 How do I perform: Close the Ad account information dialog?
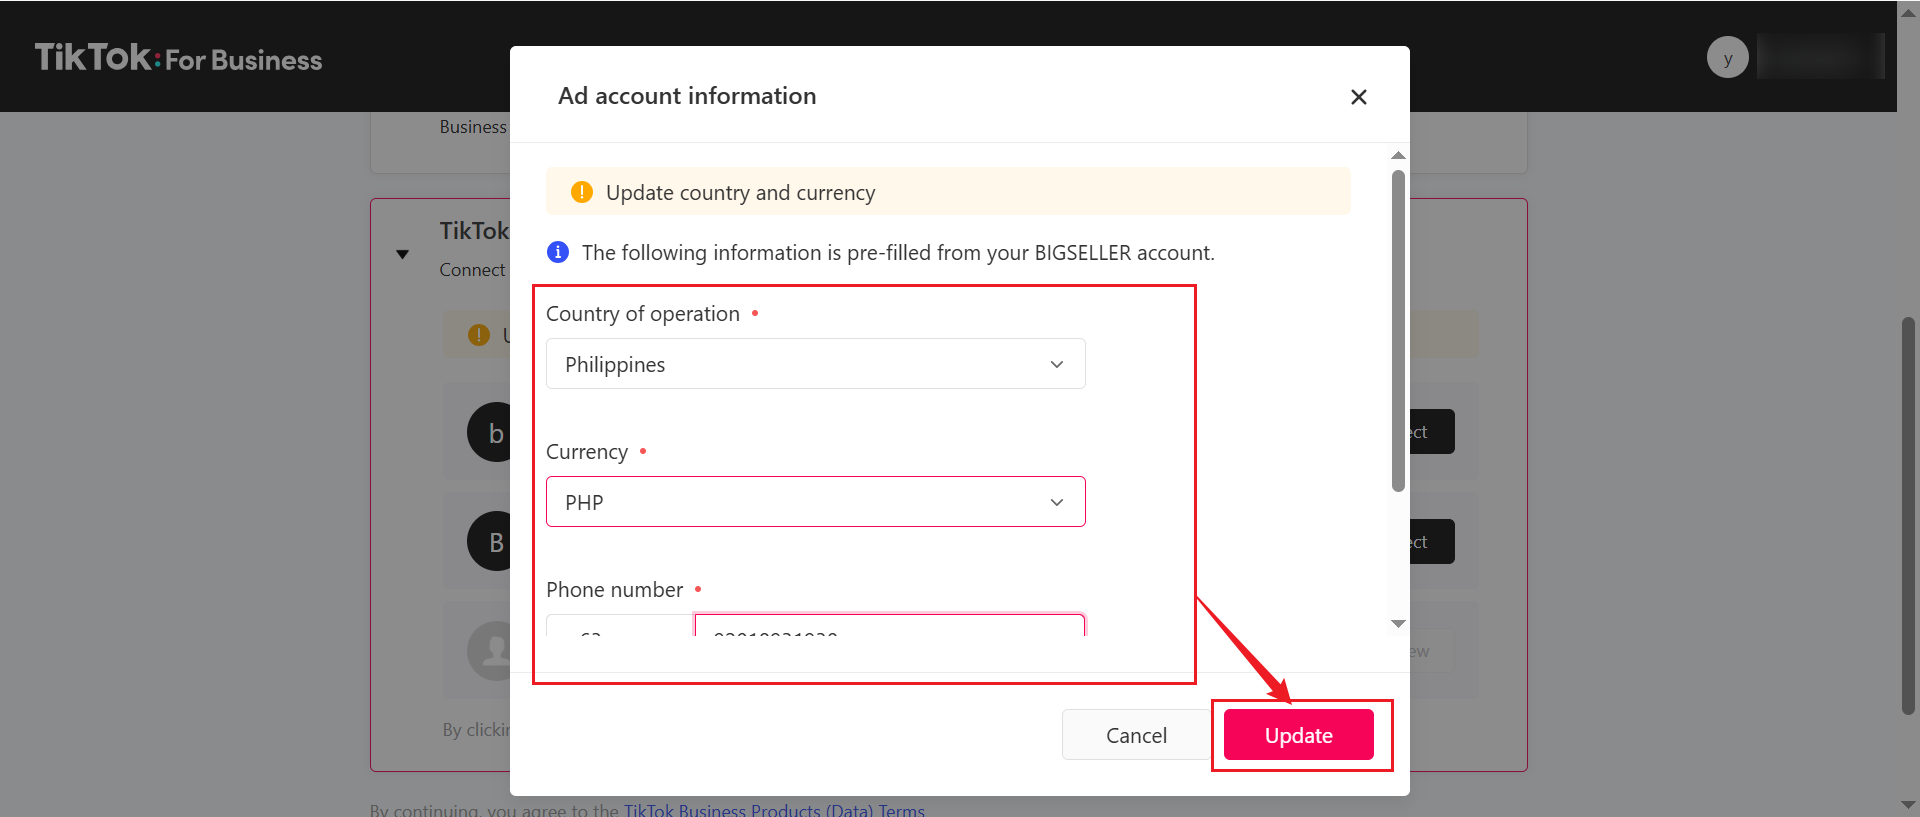coord(1358,97)
